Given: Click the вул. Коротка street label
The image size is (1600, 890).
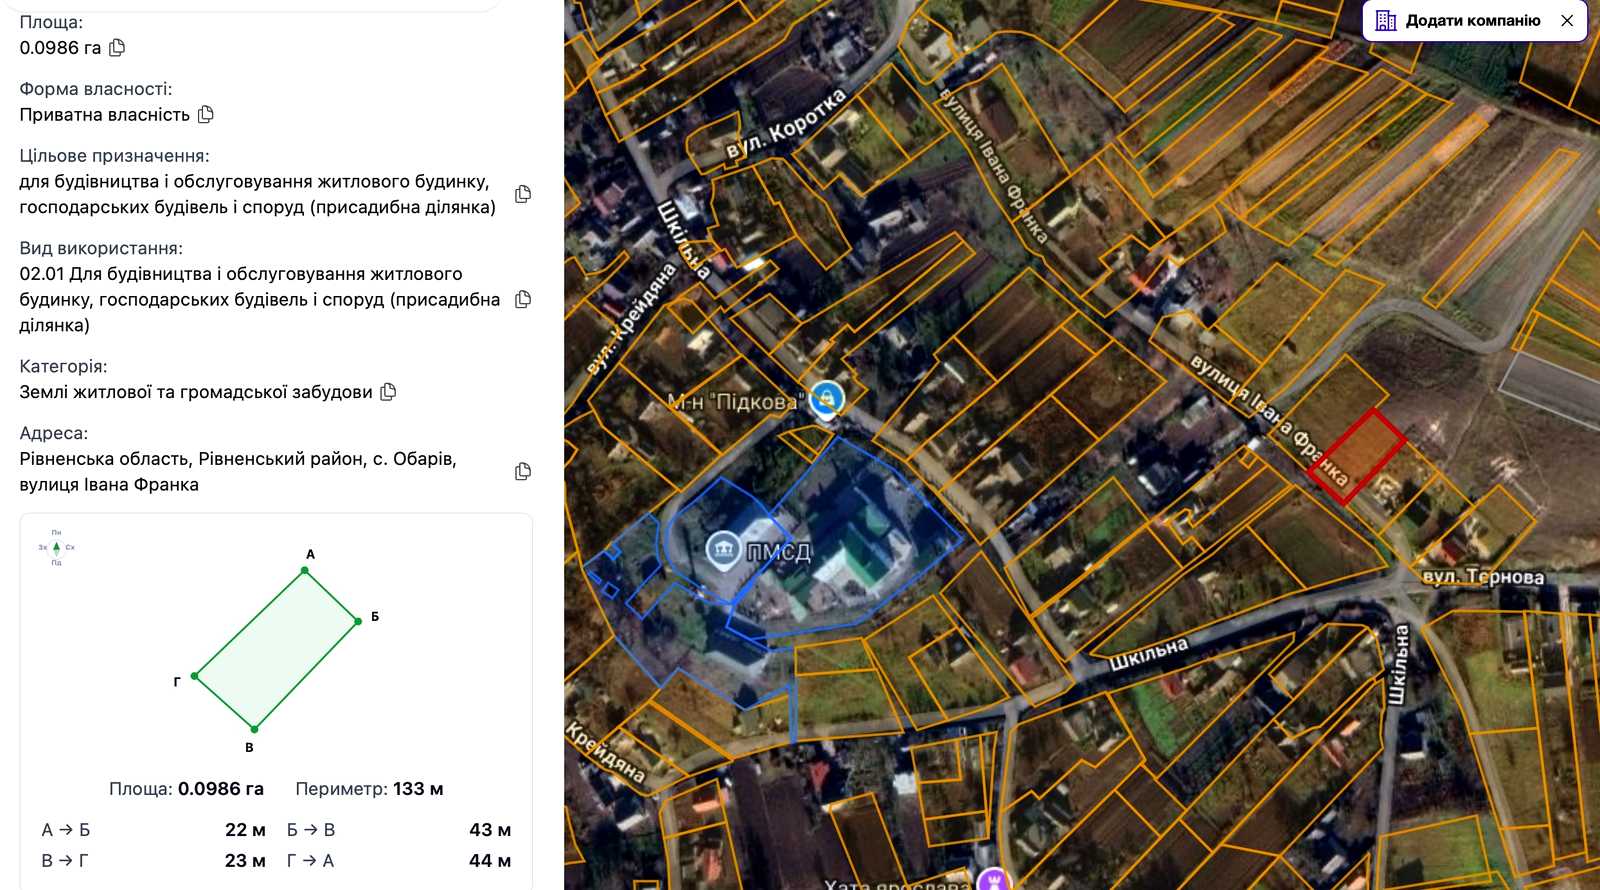Looking at the screenshot, I should point(787,124).
